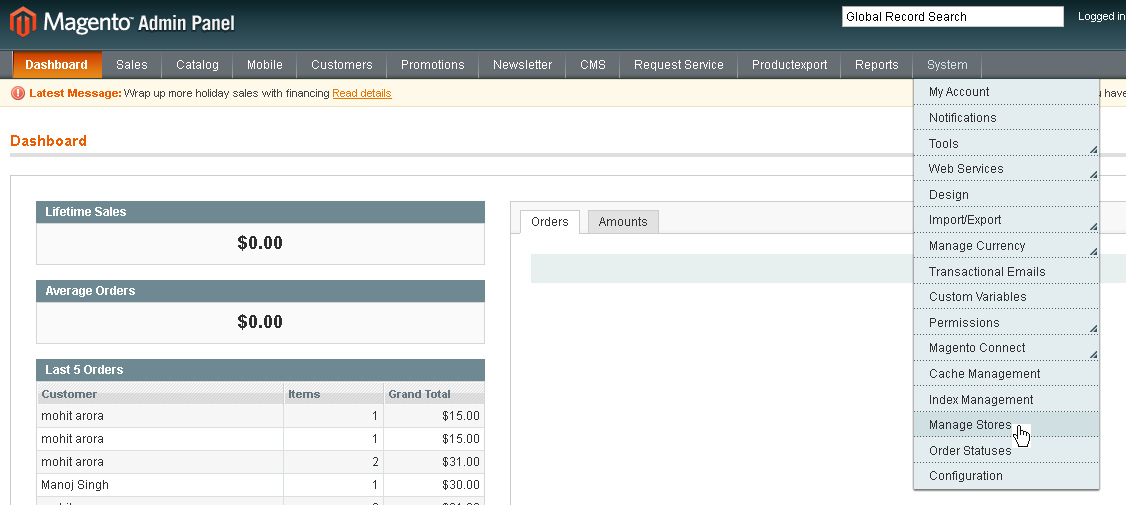
Task: Open the Customers menu
Action: 342,65
